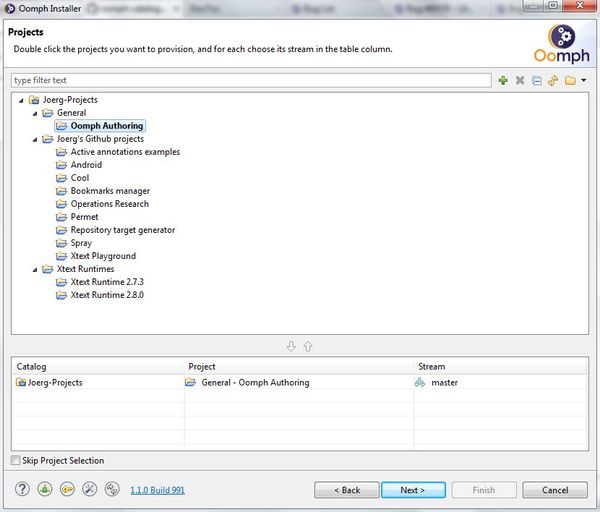Click the master stream icon

(420, 382)
